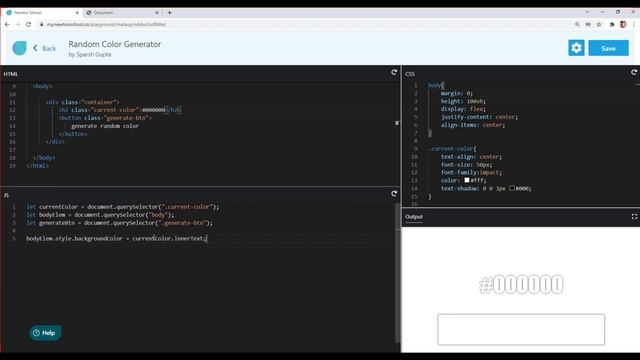Click the 'justify-content: center' CSS line

(479, 117)
